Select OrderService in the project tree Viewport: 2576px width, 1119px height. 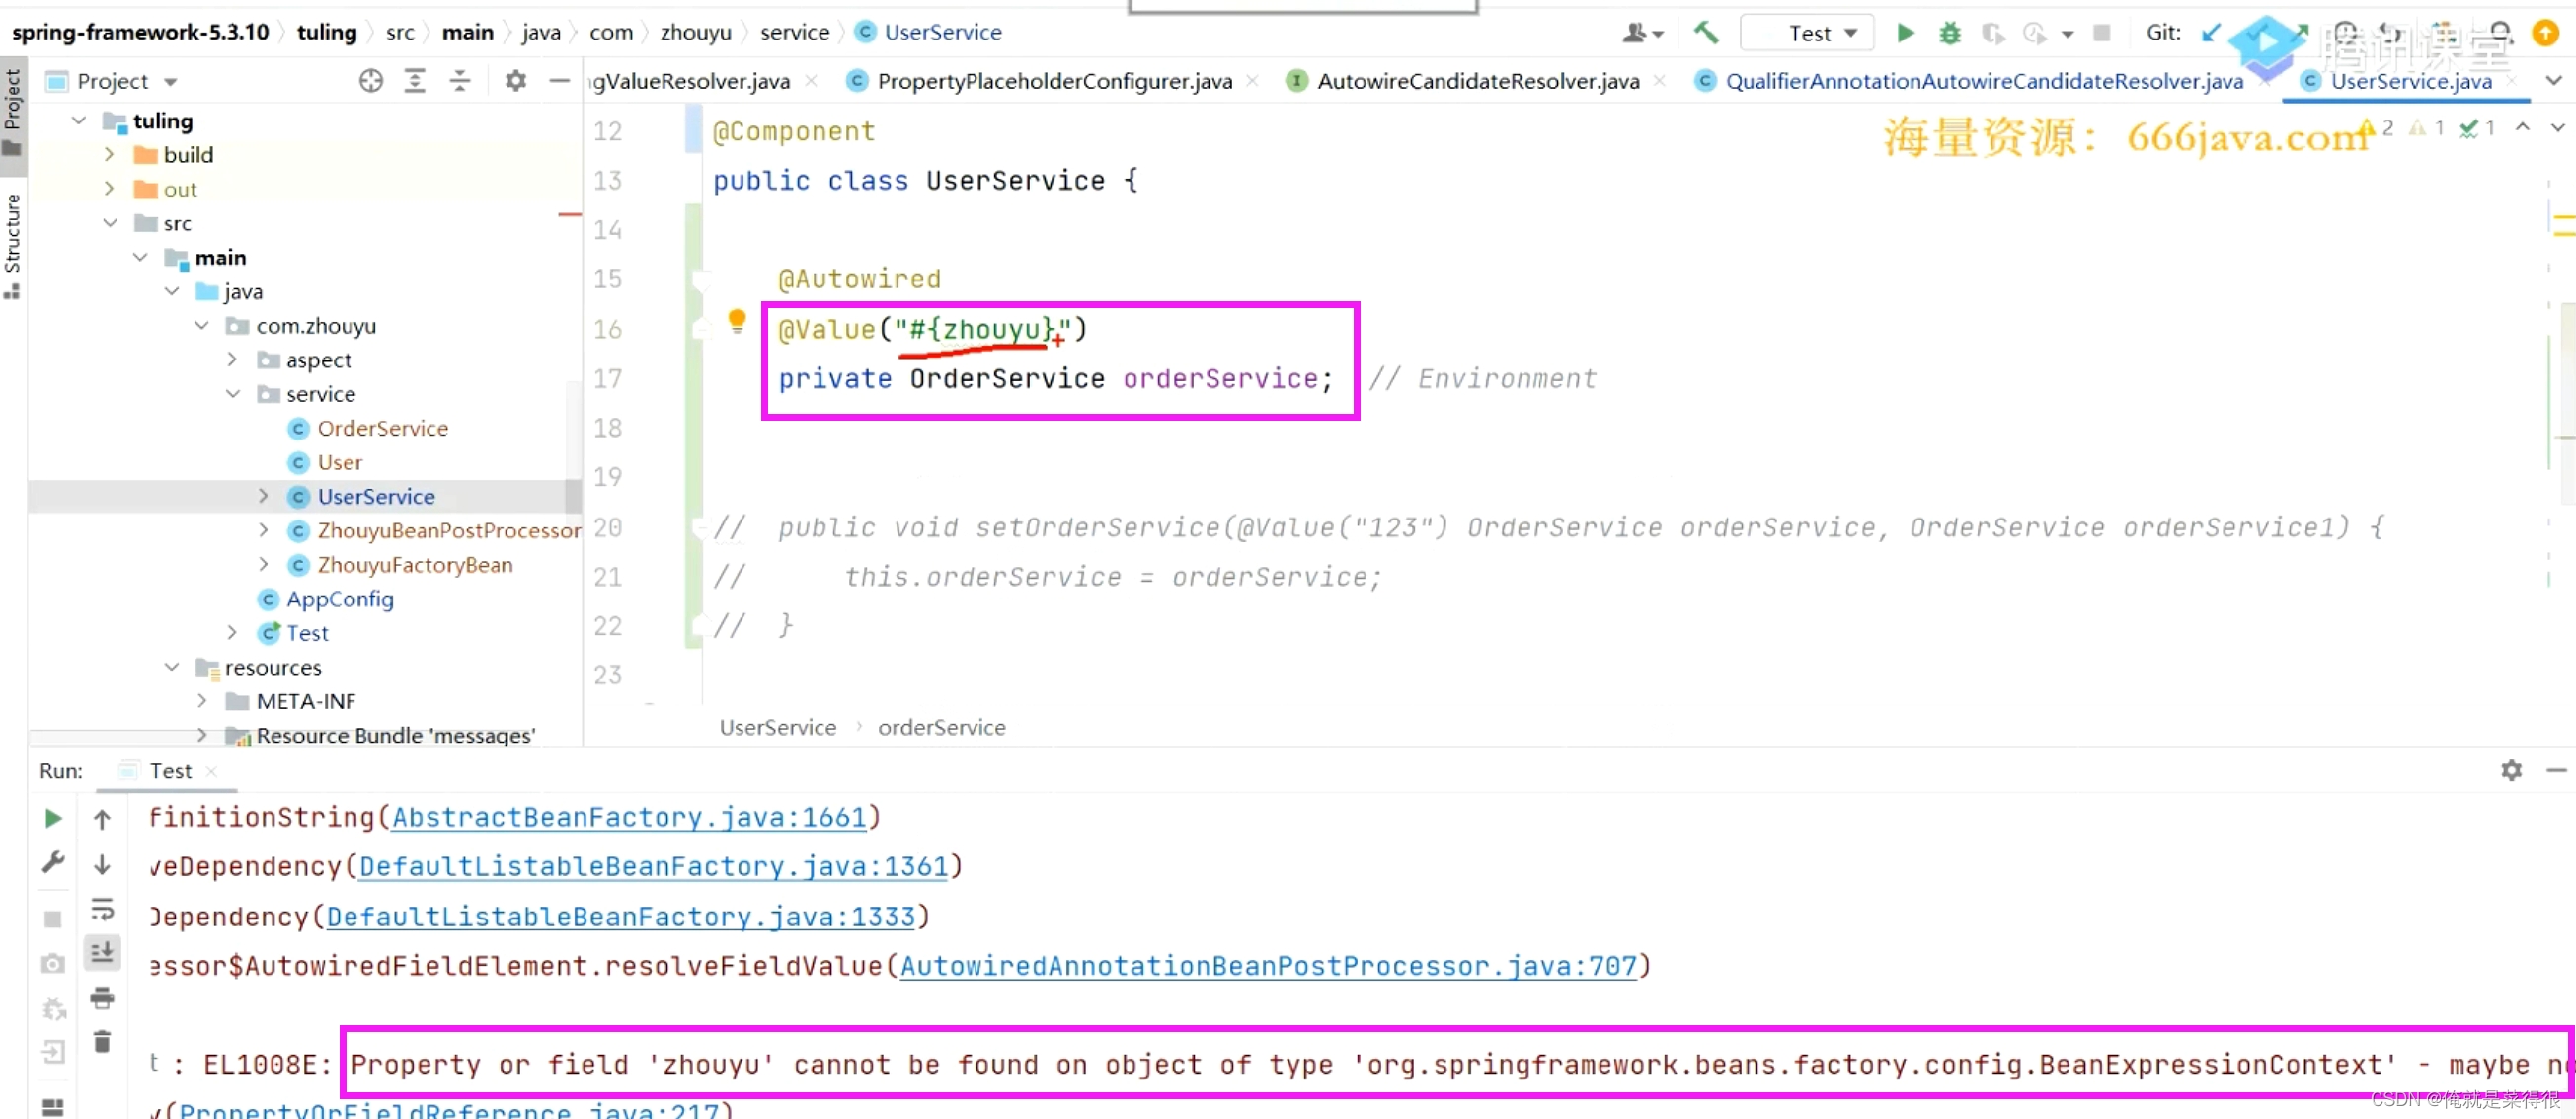pos(382,428)
